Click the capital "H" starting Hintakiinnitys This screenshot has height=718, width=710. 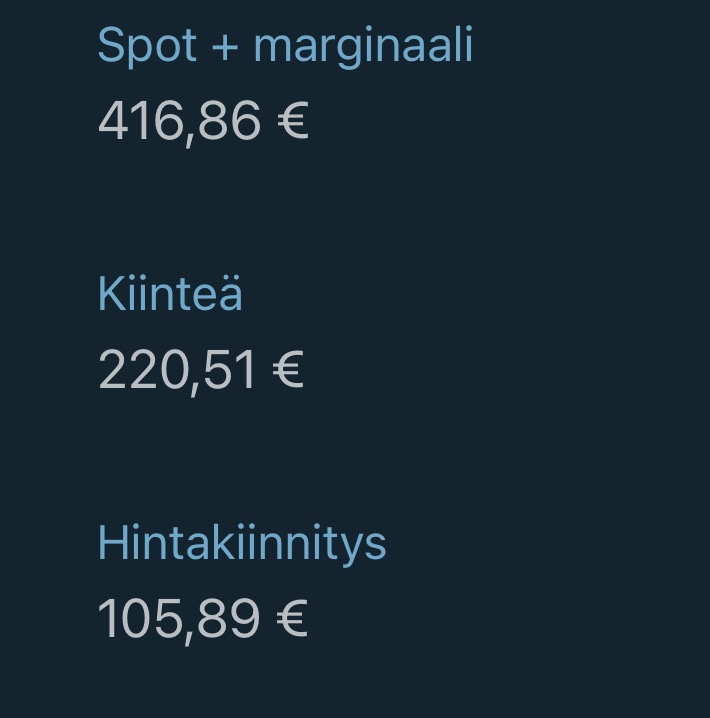point(110,544)
